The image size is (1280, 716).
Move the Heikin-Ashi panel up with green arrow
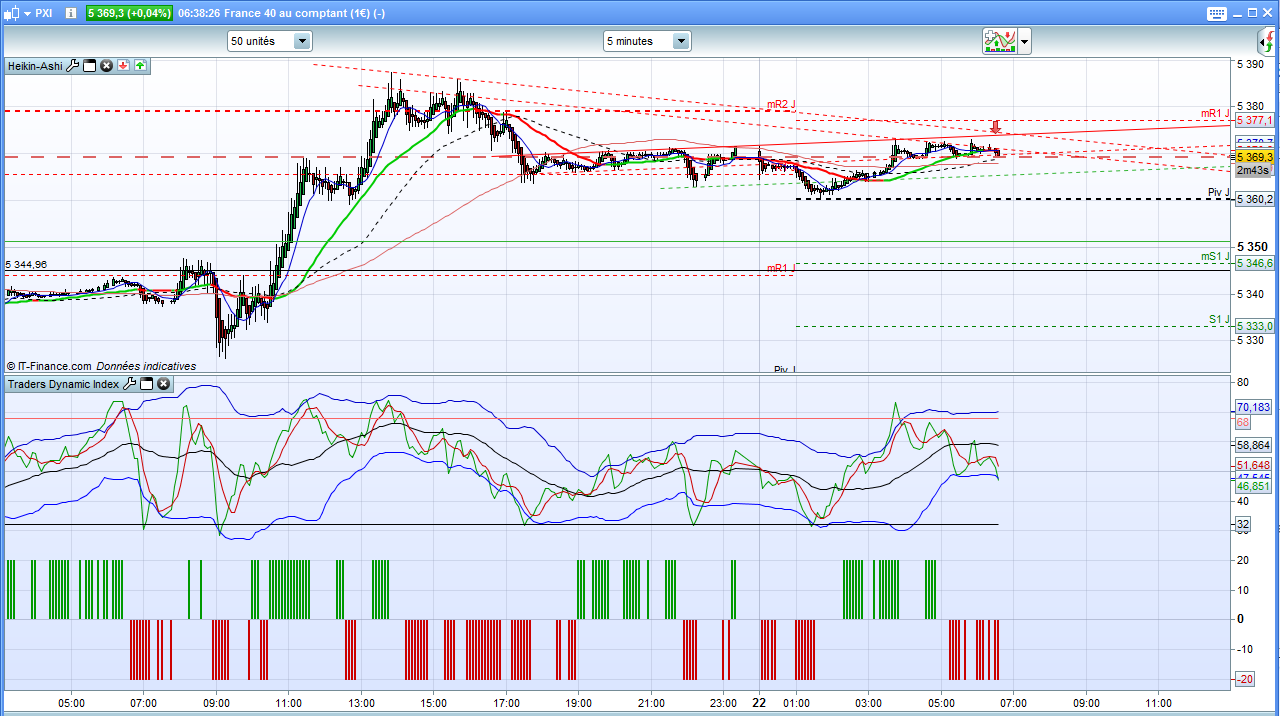[140, 66]
